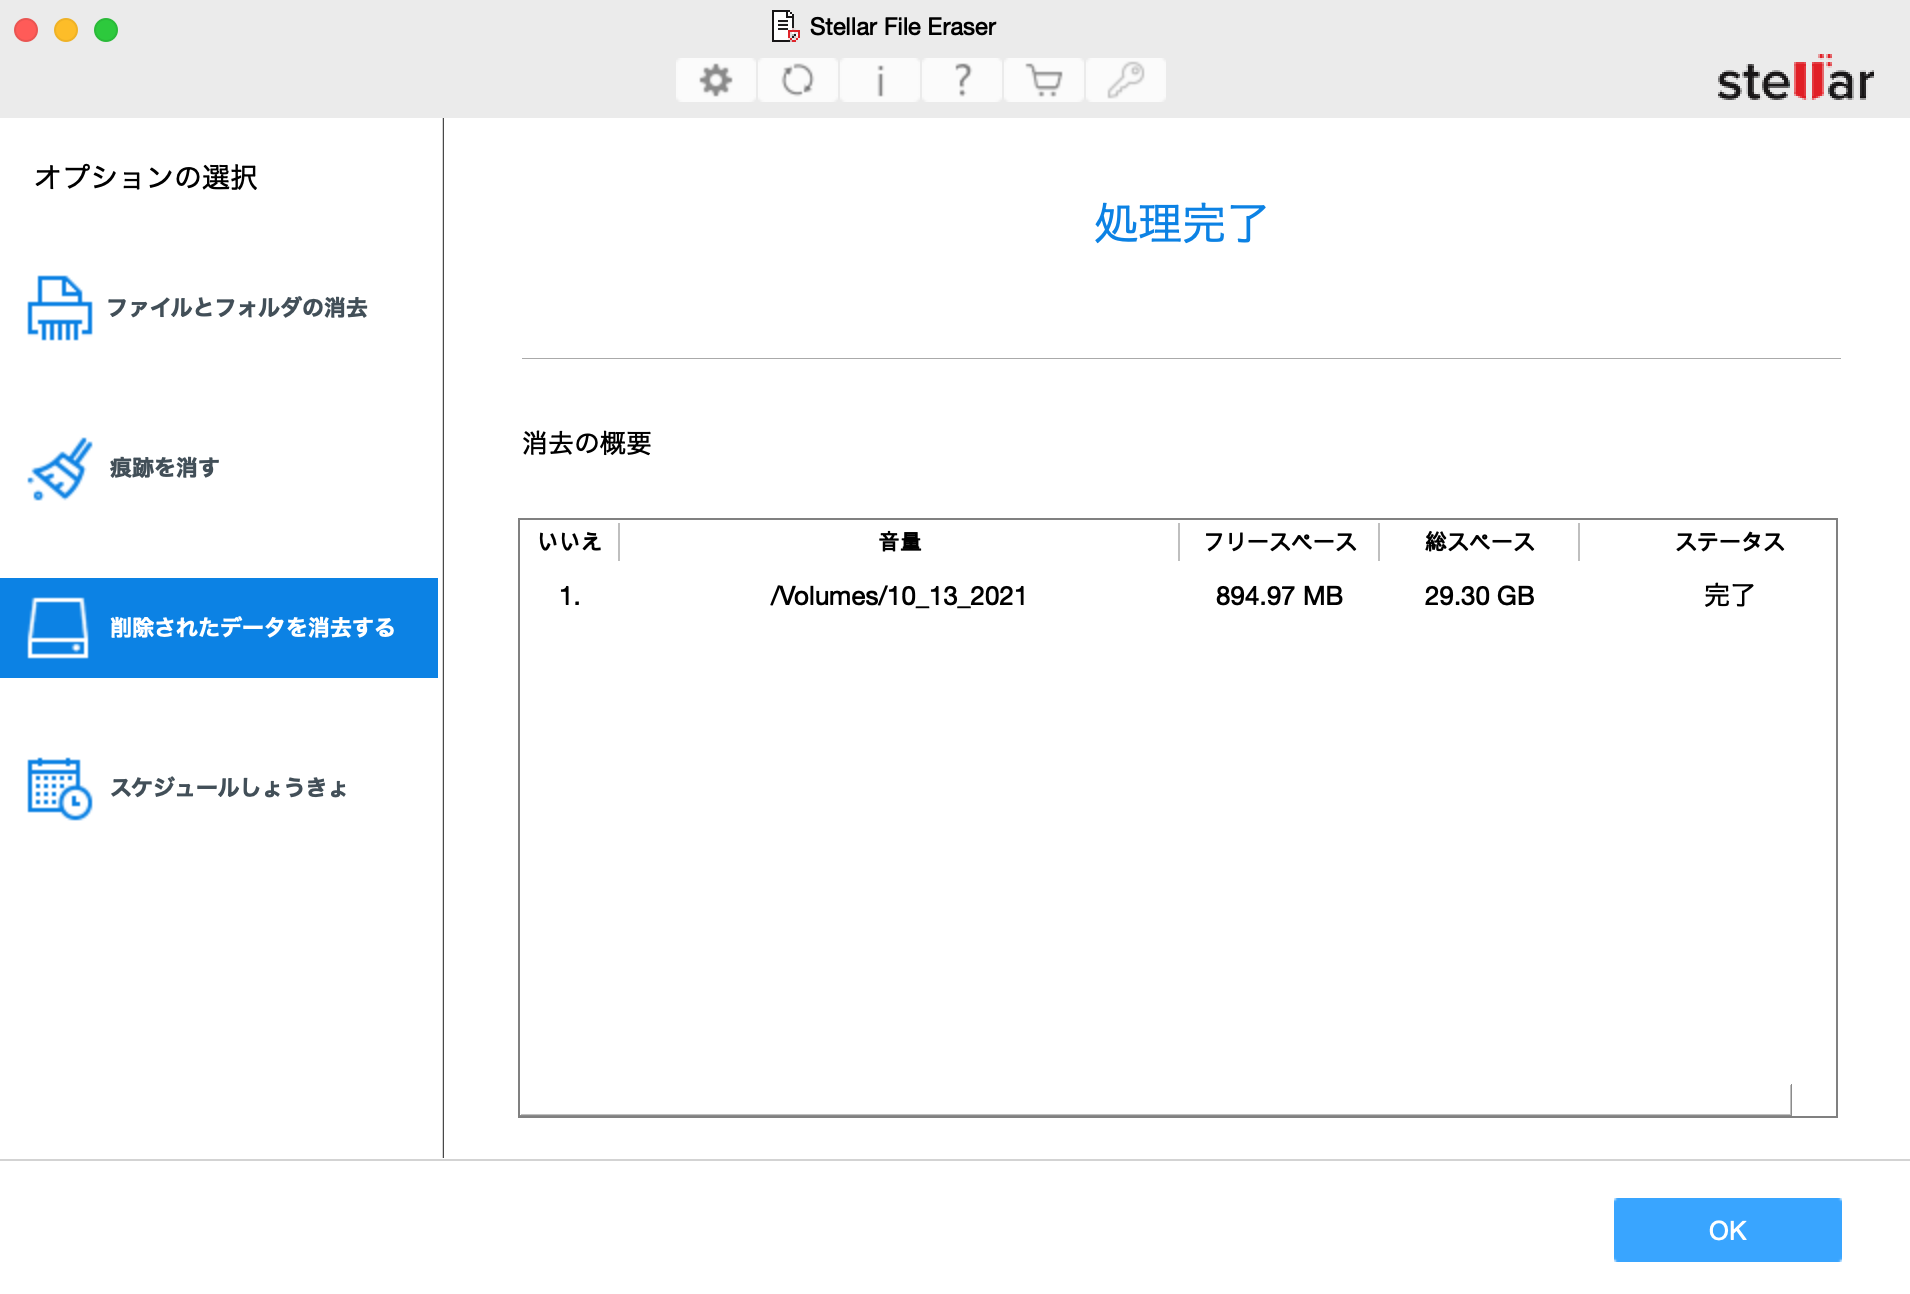Click the calendar schedule icon
1910x1294 pixels.
tap(60, 788)
